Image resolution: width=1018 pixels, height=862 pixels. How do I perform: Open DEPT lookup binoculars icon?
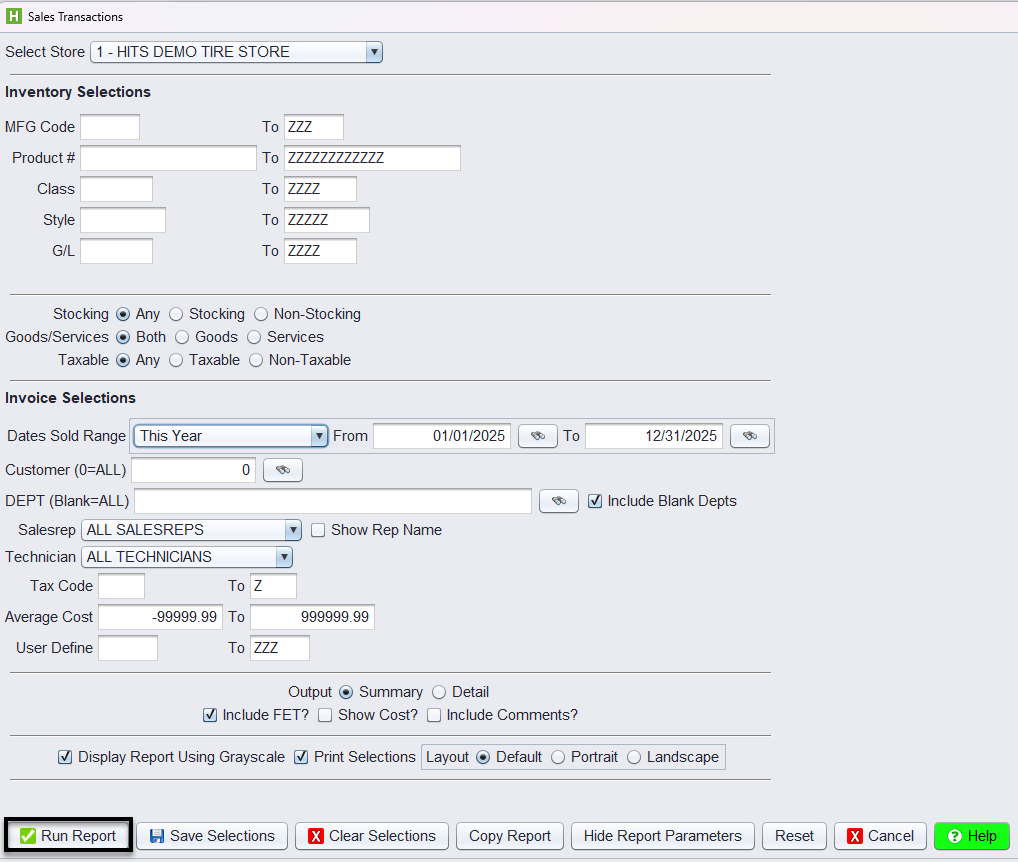558,501
